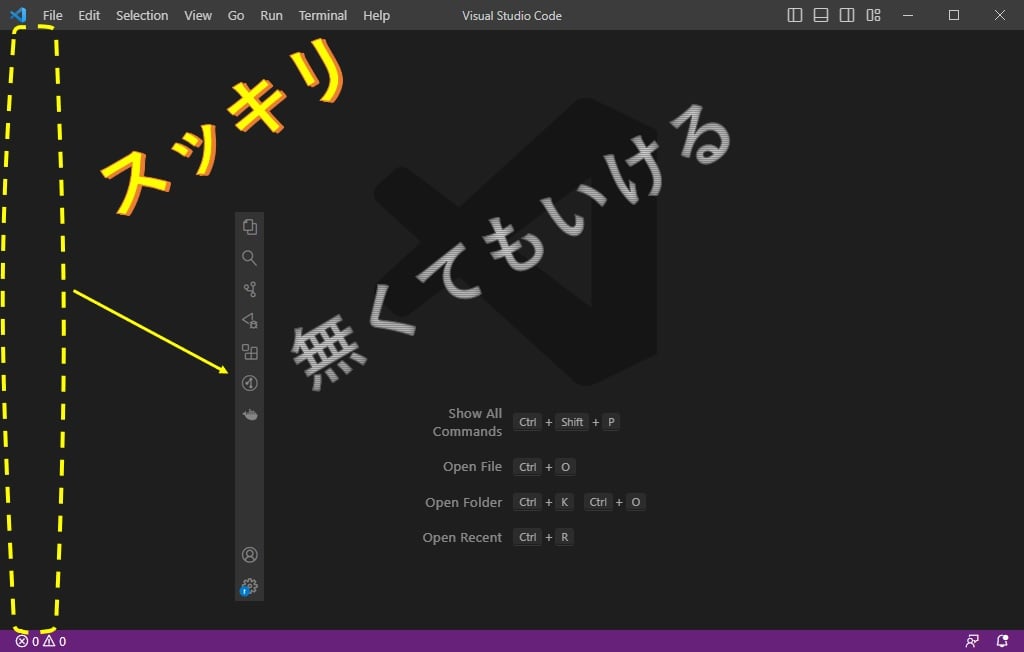Viewport: 1024px width, 652px height.
Task: Open the Go menu
Action: click(236, 16)
